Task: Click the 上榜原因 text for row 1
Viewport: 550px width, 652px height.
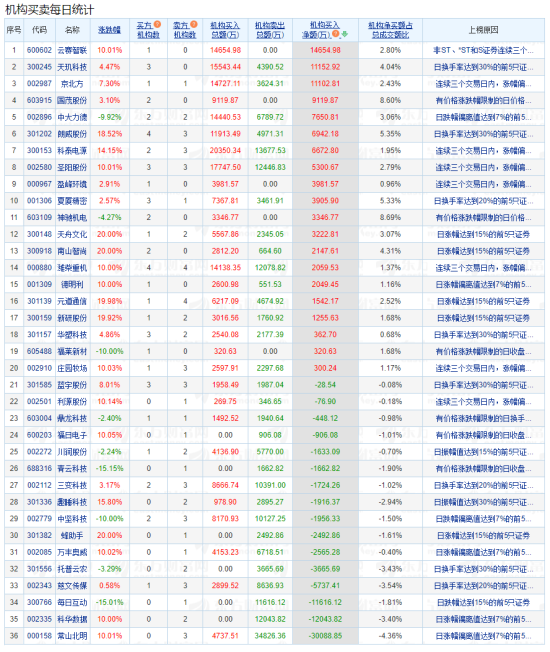Action: coord(483,50)
